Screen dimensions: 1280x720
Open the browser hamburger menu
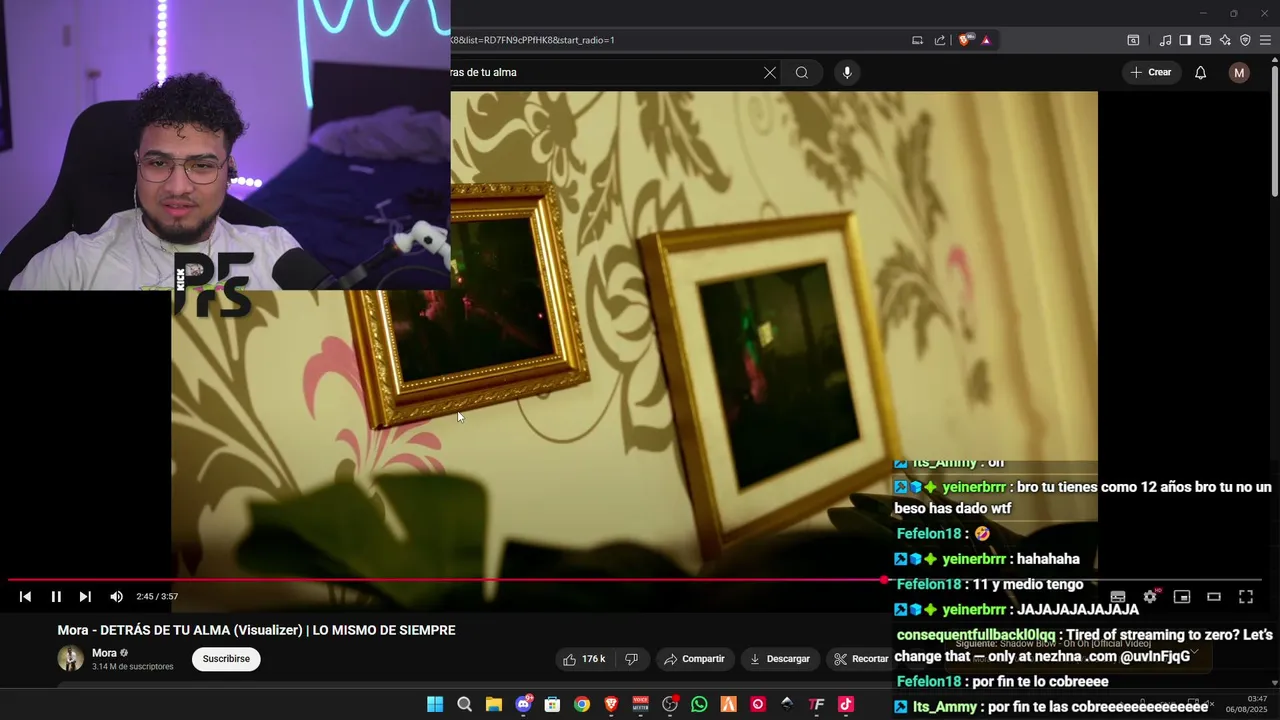[x=1265, y=40]
